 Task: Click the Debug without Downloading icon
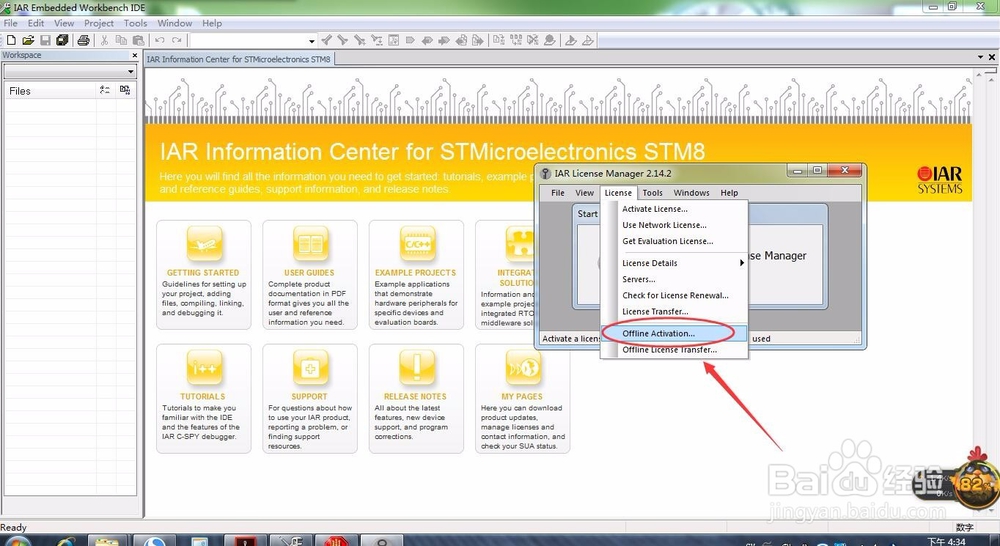[587, 40]
